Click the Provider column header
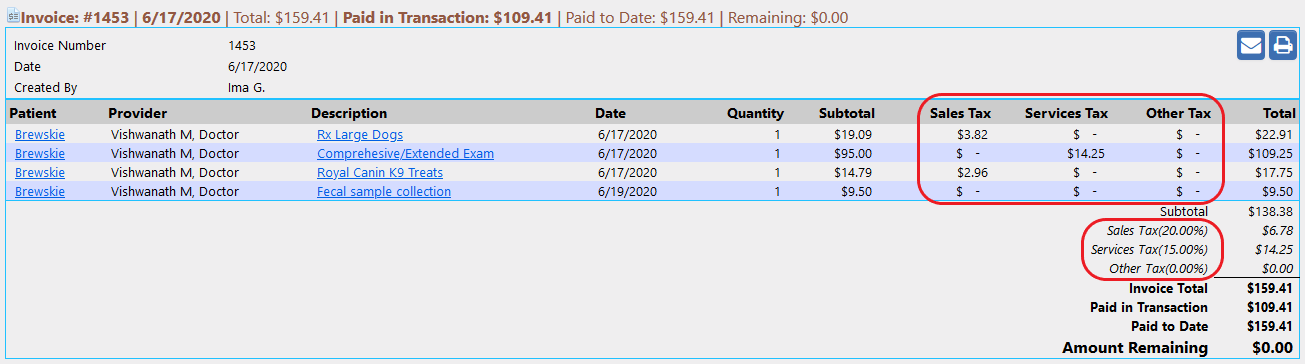The image size is (1305, 364). click(x=137, y=113)
